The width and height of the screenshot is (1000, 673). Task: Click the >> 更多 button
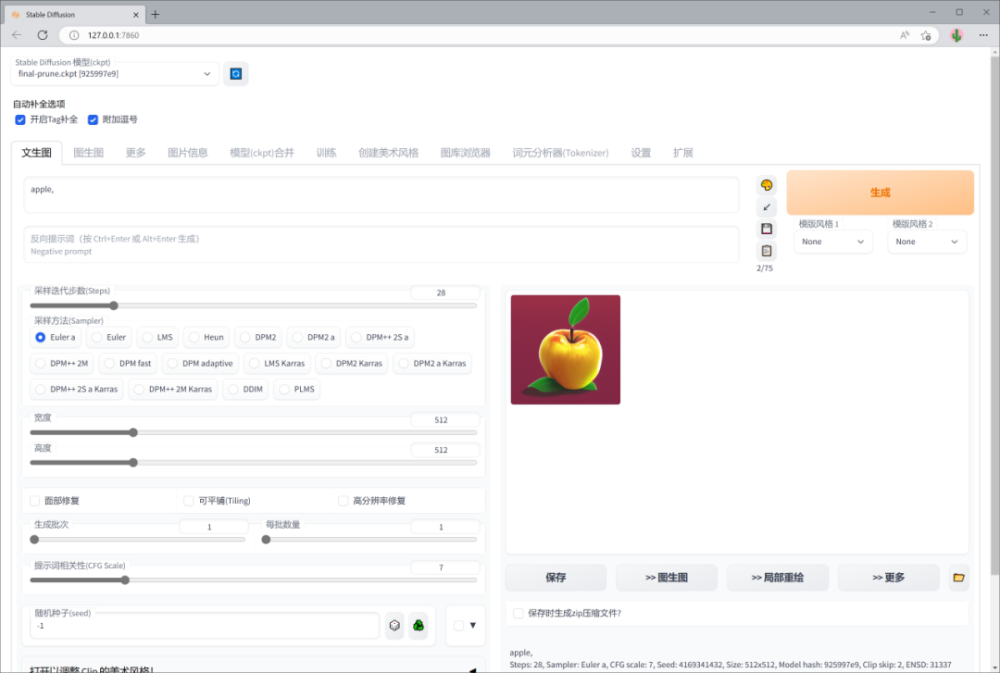(888, 577)
